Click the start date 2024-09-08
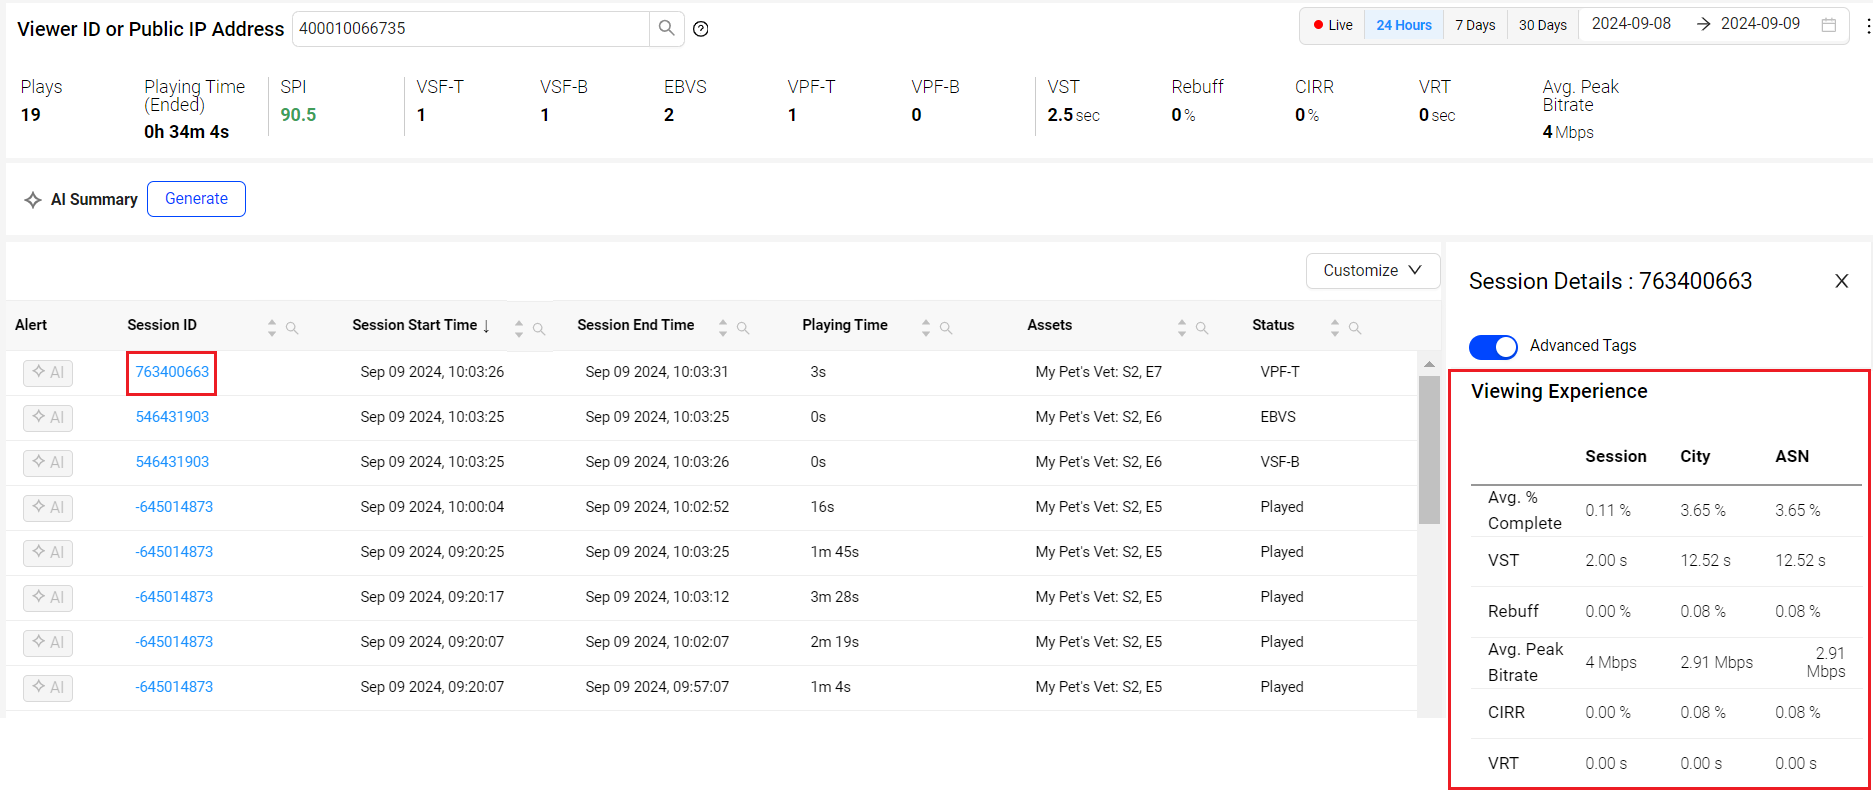 [x=1631, y=24]
